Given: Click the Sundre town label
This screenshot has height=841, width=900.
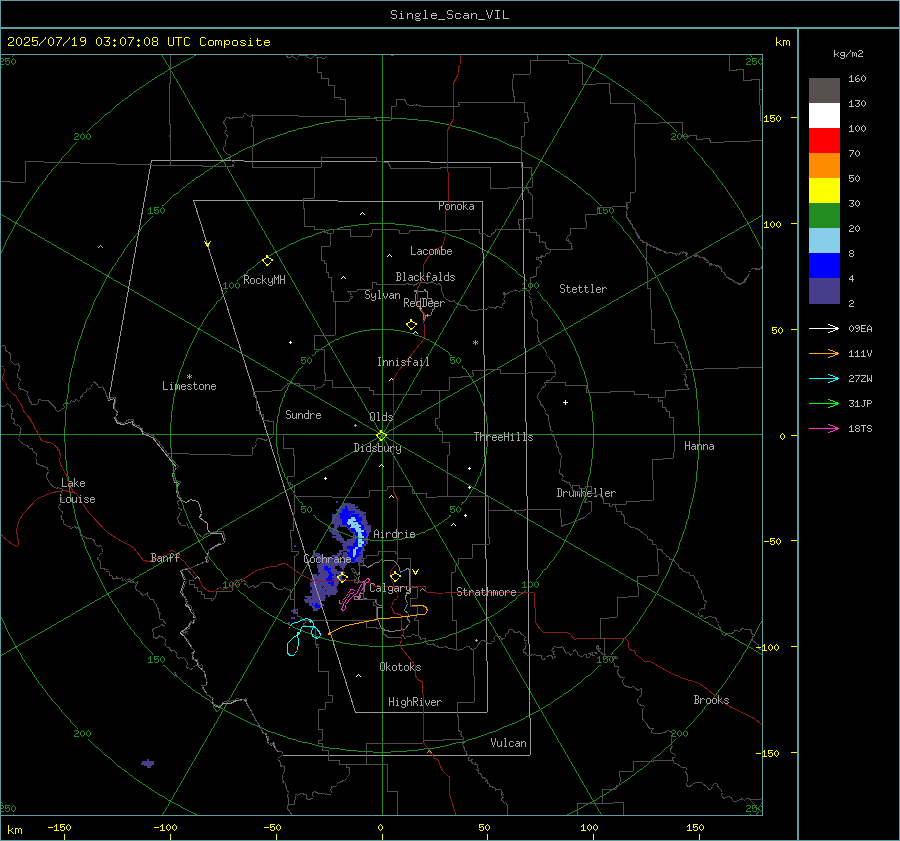Looking at the screenshot, I should [303, 414].
